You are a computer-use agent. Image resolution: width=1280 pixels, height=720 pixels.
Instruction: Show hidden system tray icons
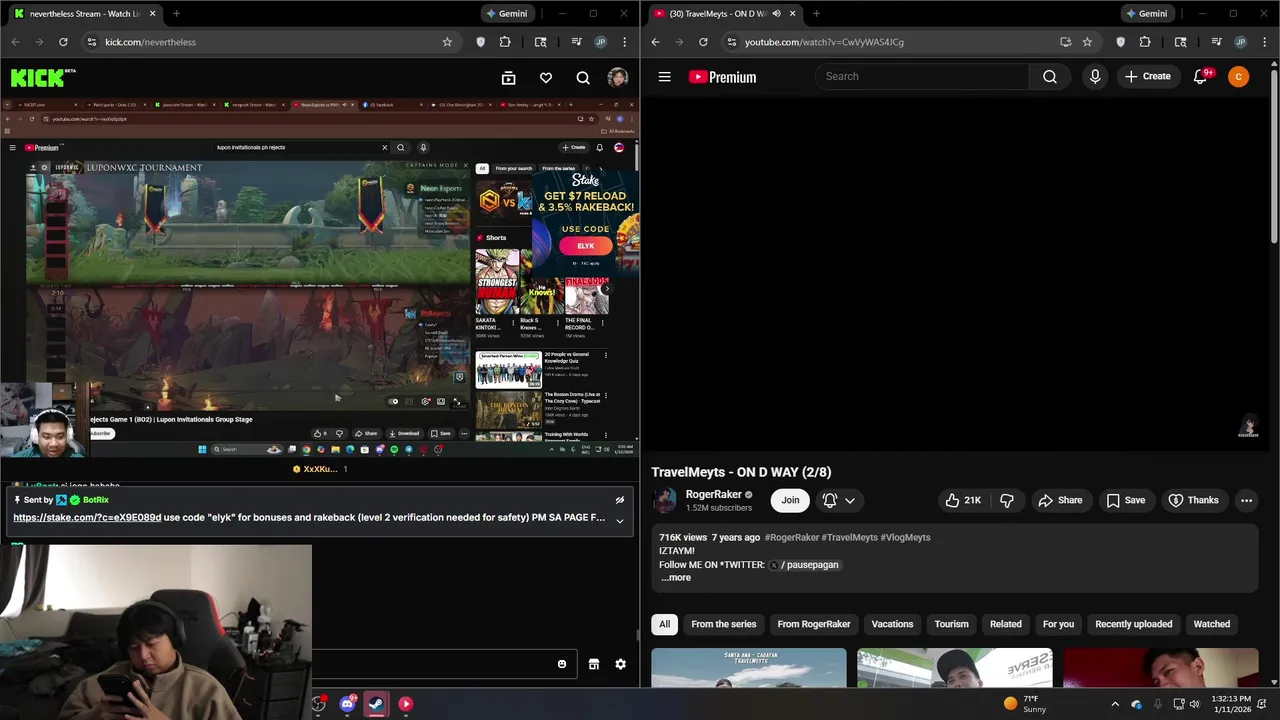(x=1115, y=704)
